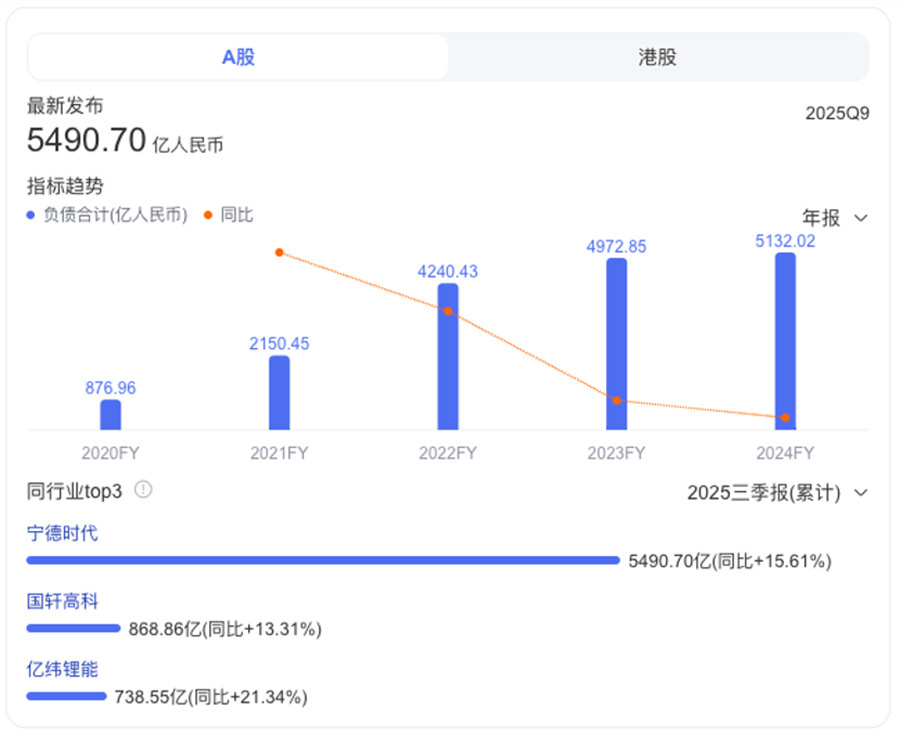Open the 2025三季报(累计) dropdown
900x735 pixels.
point(778,493)
